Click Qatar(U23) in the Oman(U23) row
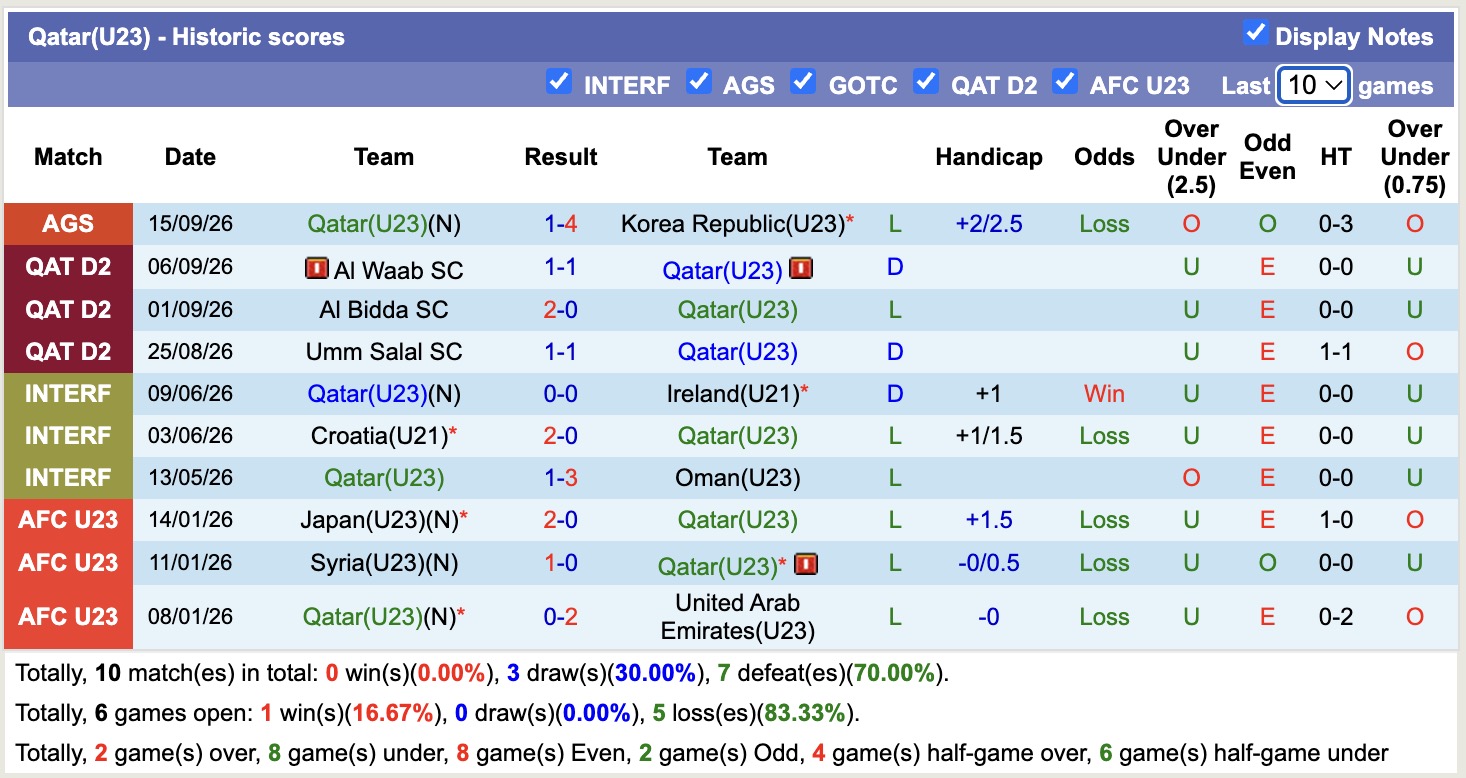The image size is (1466, 778). (384, 478)
